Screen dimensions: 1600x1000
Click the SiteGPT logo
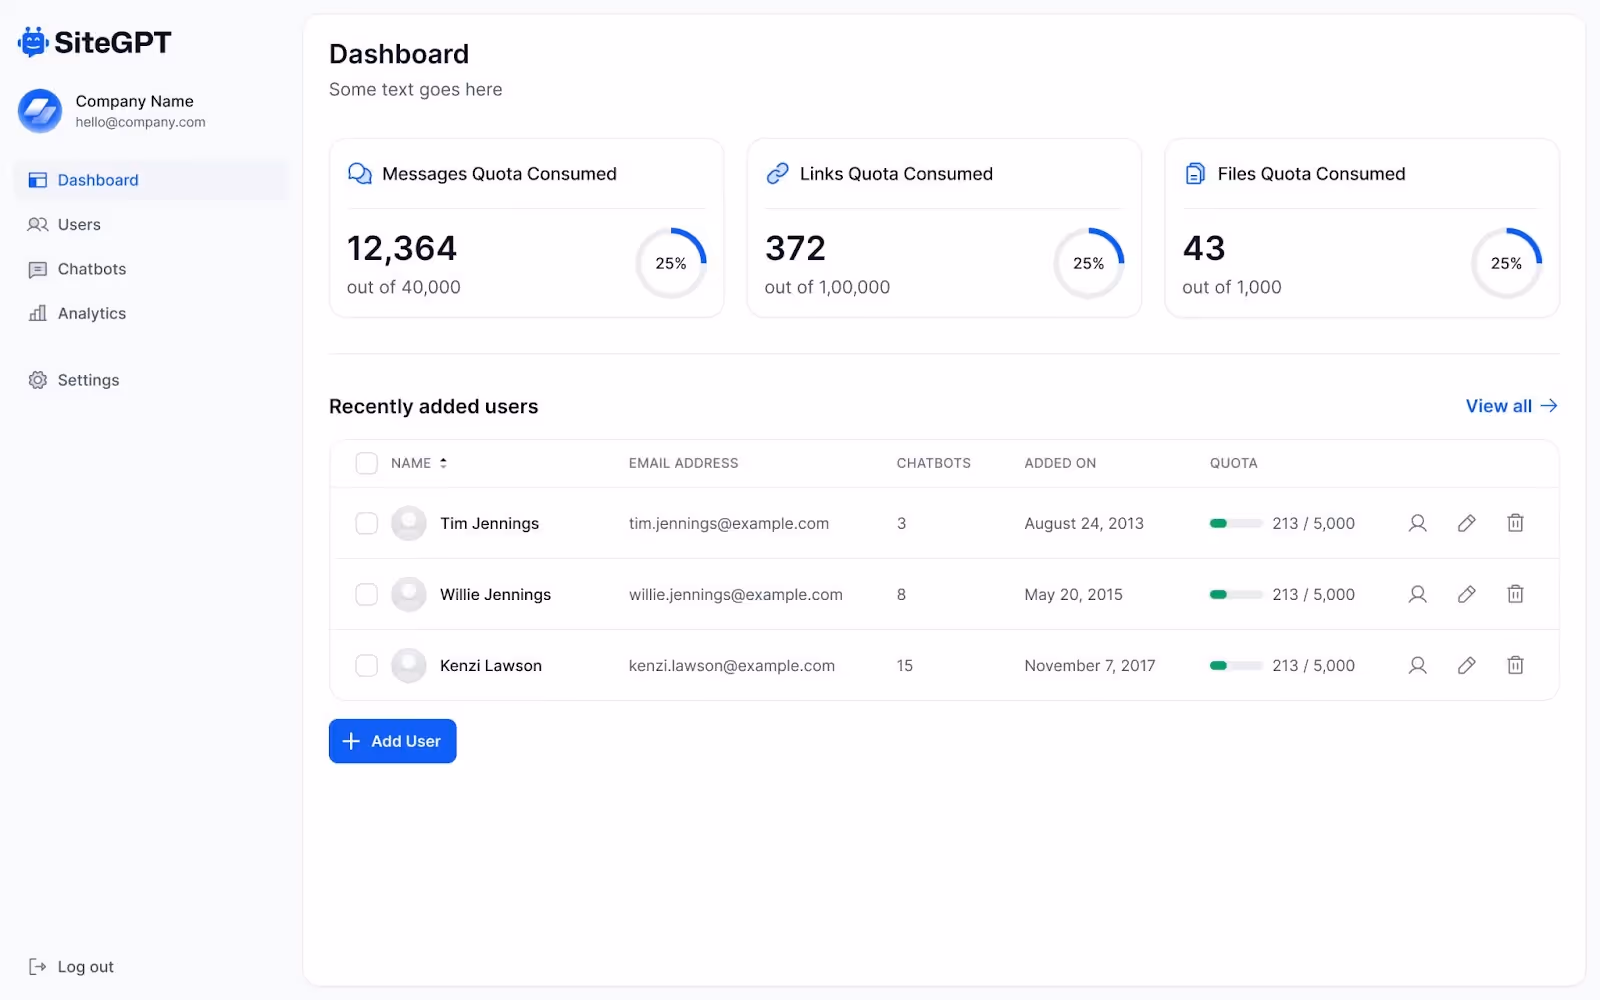94,42
